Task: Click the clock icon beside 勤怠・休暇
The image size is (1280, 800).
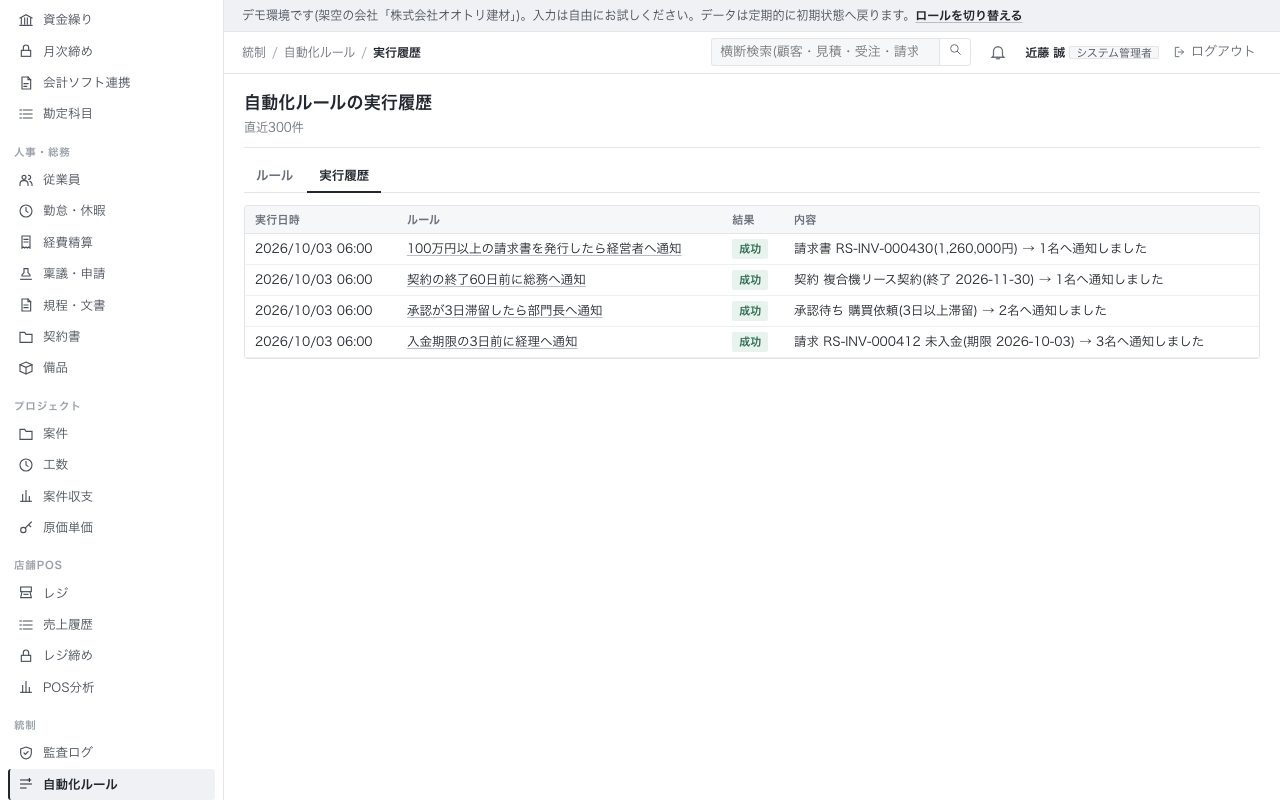Action: 26,211
